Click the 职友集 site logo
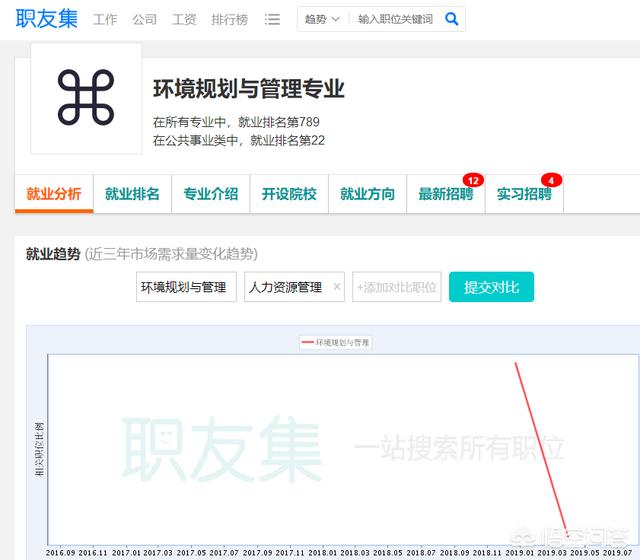Viewport: 640px width, 560px height. pos(47,19)
